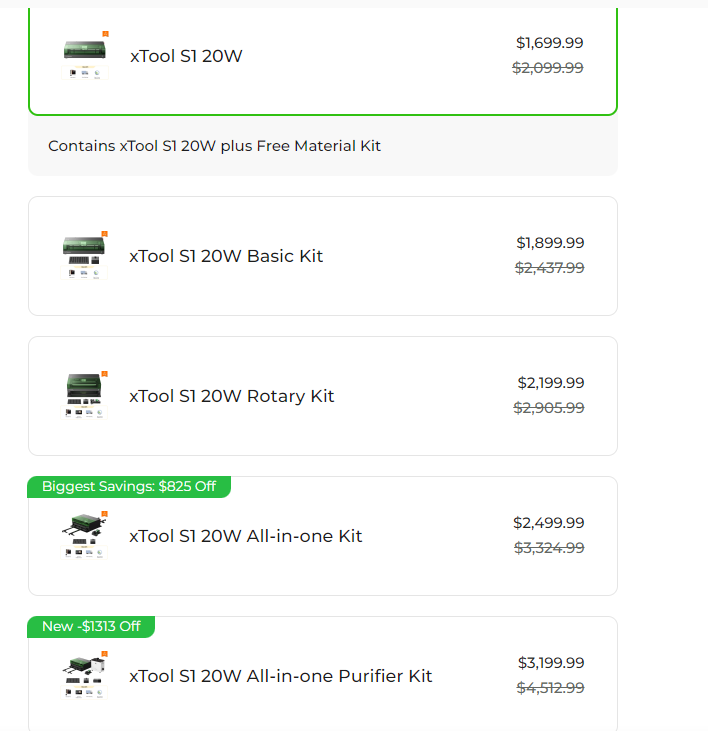708x731 pixels.
Task: Click the $3,199.99 Purifier Kit price
Action: 550,663
